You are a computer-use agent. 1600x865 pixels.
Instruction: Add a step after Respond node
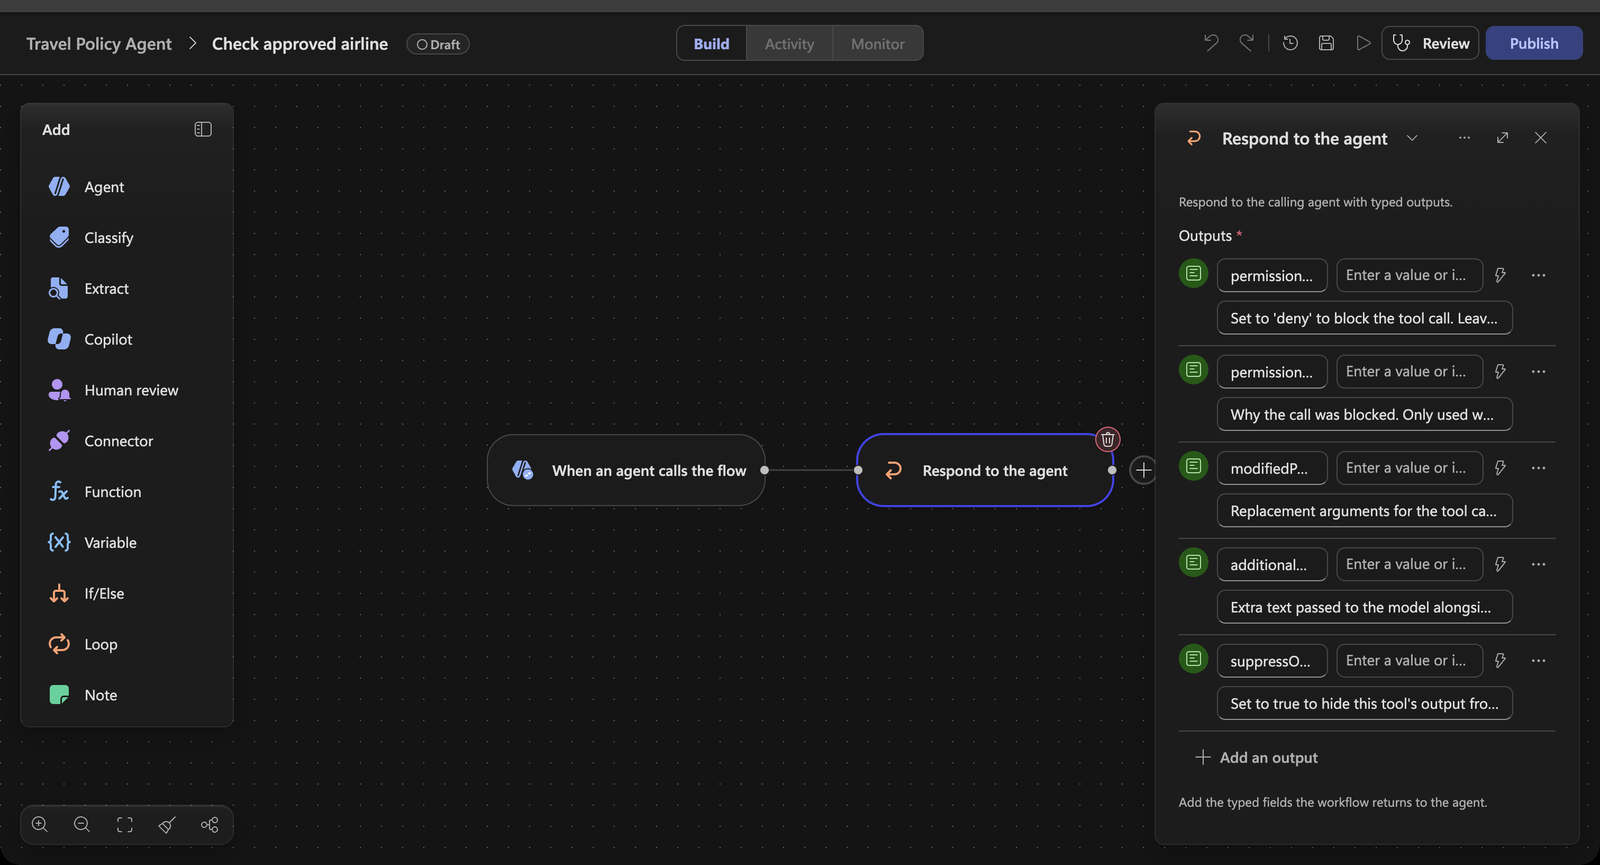pos(1143,470)
